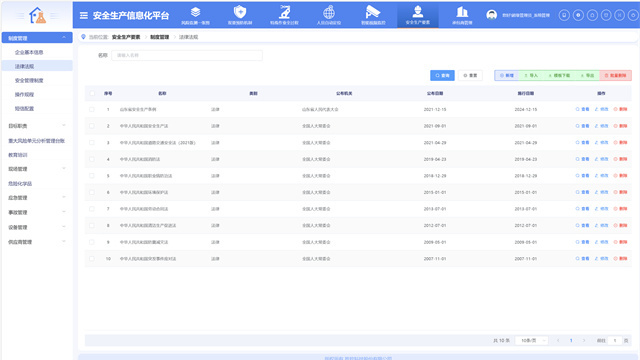Open 特殊作业全过程 robot-arm icon in top navigation
This screenshot has height=360, width=640.
(284, 12)
